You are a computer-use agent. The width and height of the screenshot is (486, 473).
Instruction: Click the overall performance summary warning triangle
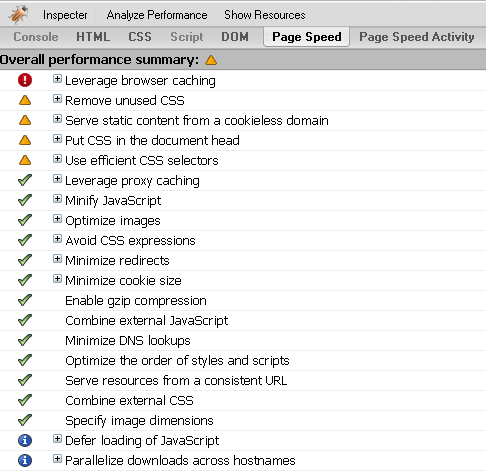click(211, 60)
